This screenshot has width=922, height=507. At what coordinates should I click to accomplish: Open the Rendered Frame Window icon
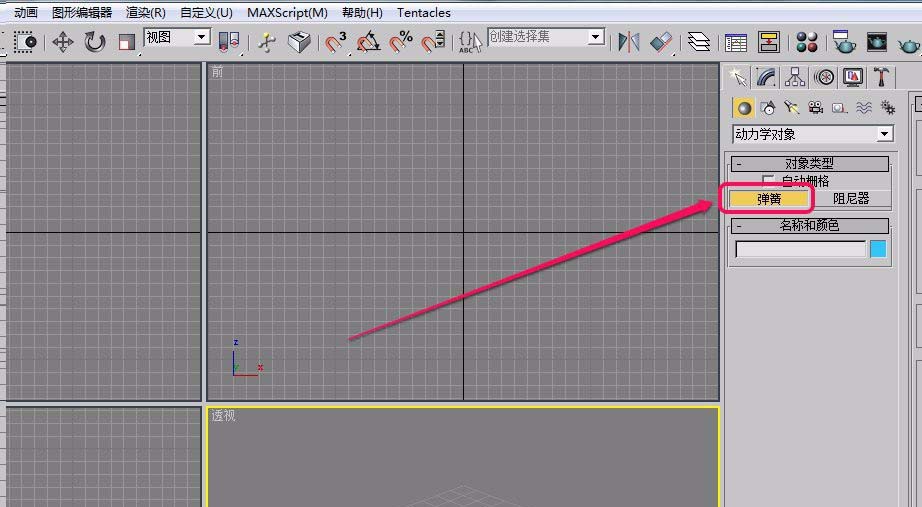click(877, 42)
